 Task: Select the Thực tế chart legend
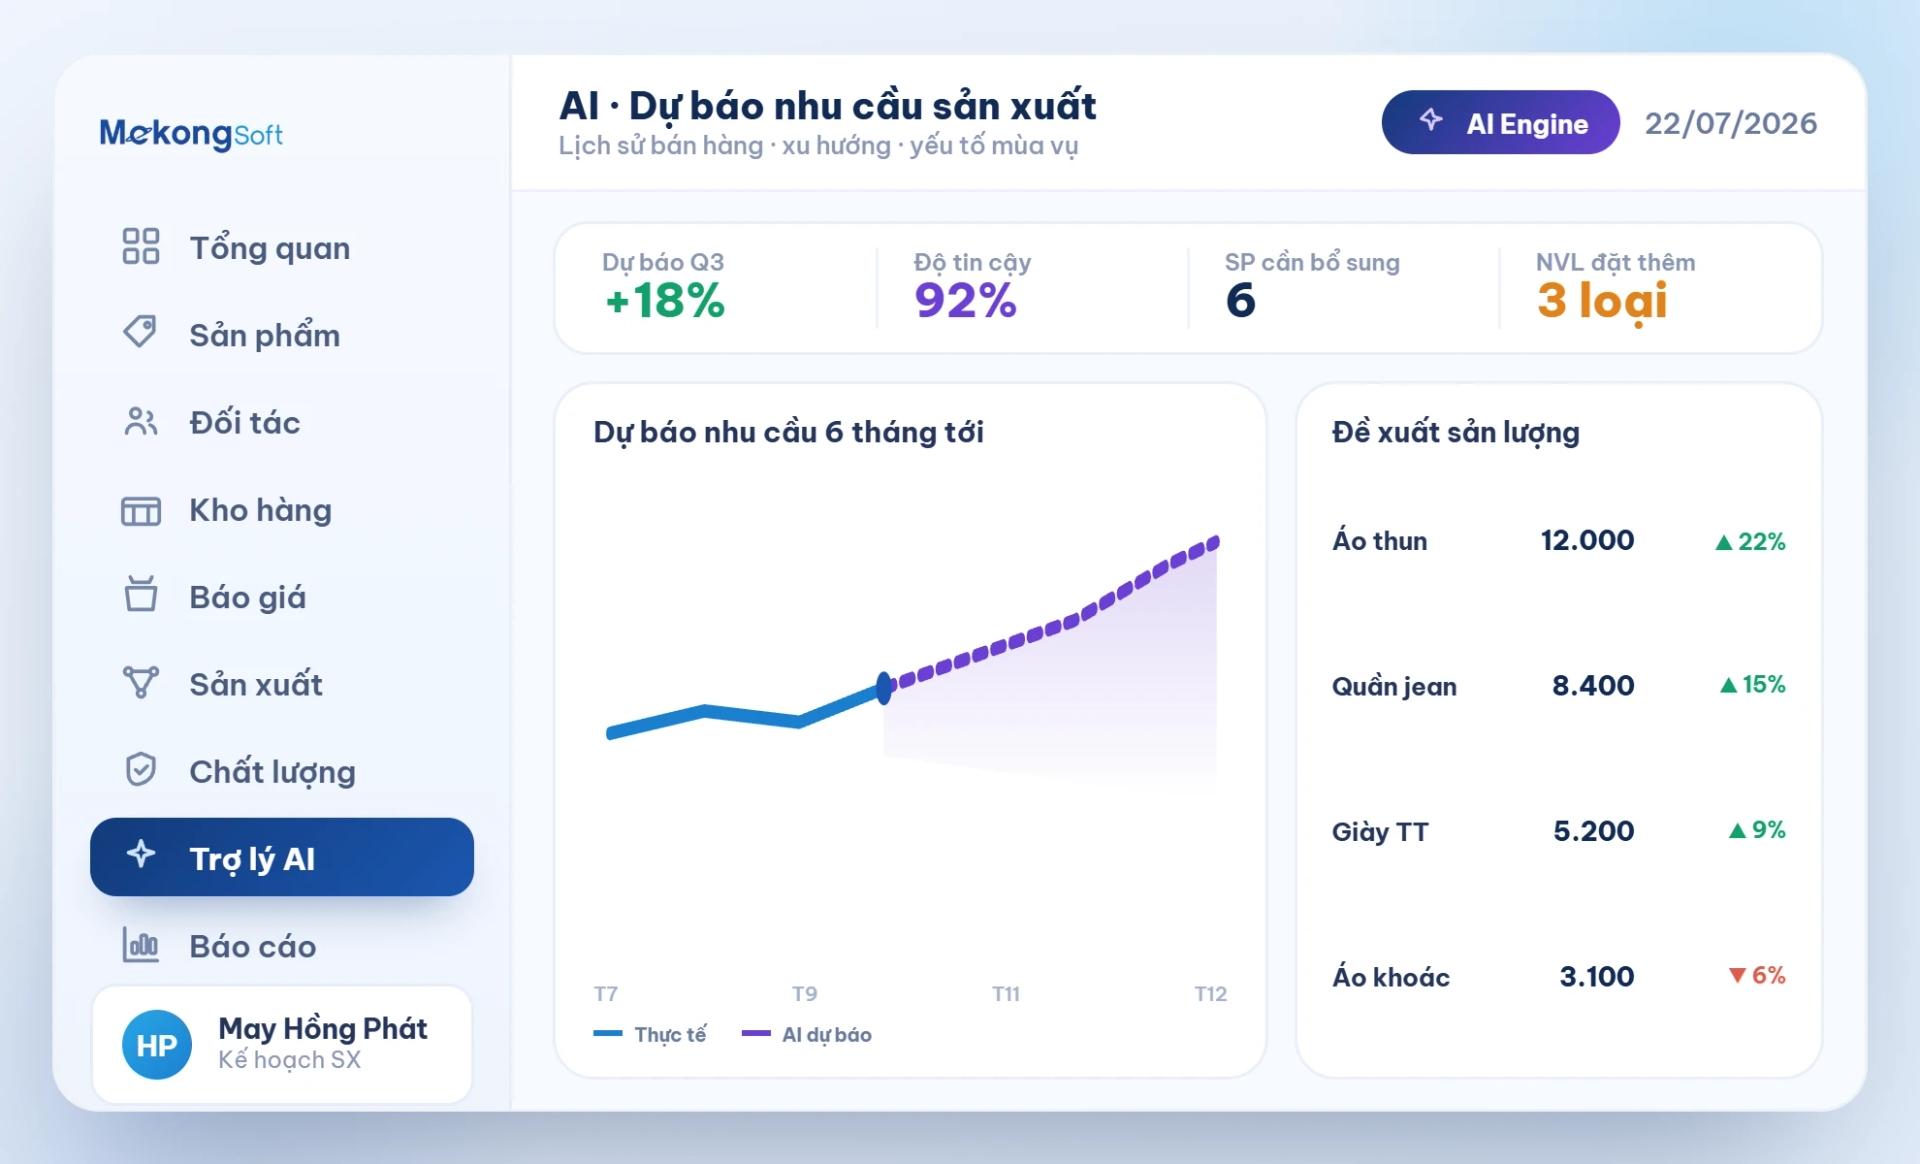click(650, 1034)
